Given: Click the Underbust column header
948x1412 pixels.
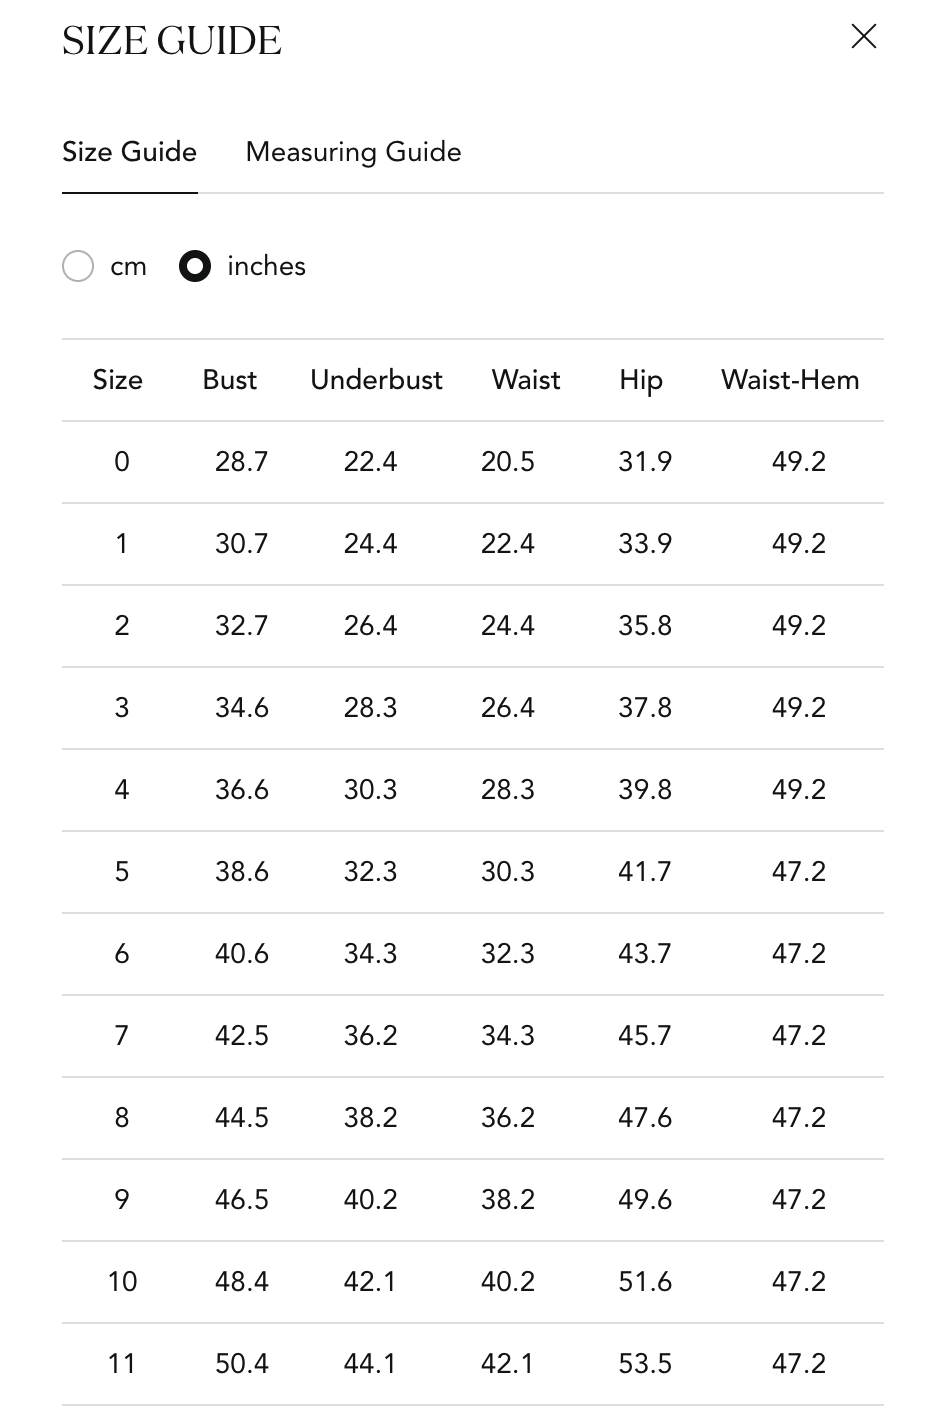Looking at the screenshot, I should tap(376, 380).
